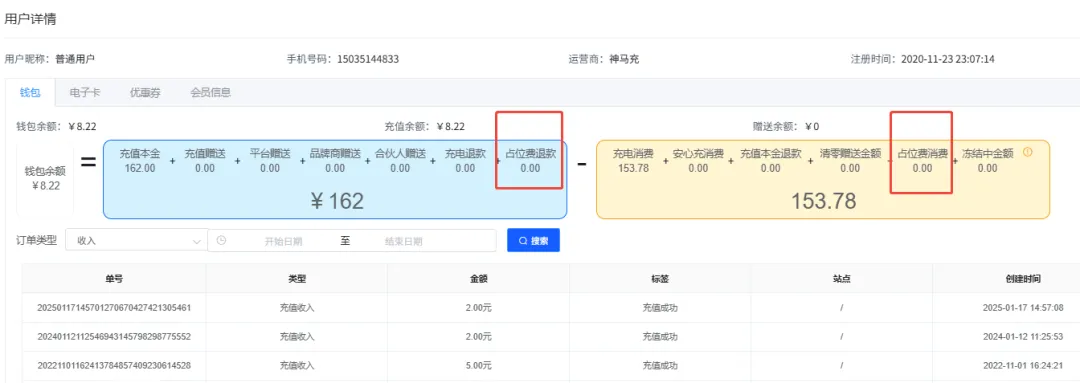Click the 153.78 total in the yellow box

[823, 201]
